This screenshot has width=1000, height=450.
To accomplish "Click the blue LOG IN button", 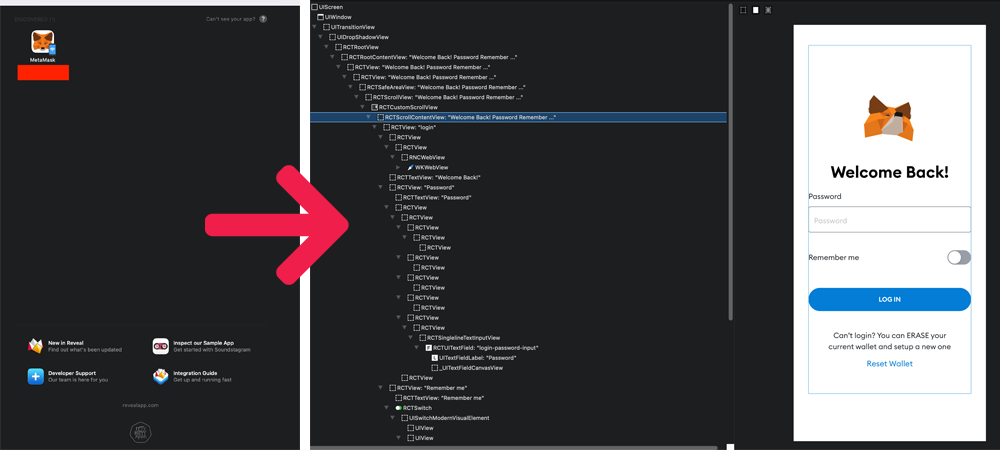I will (890, 300).
